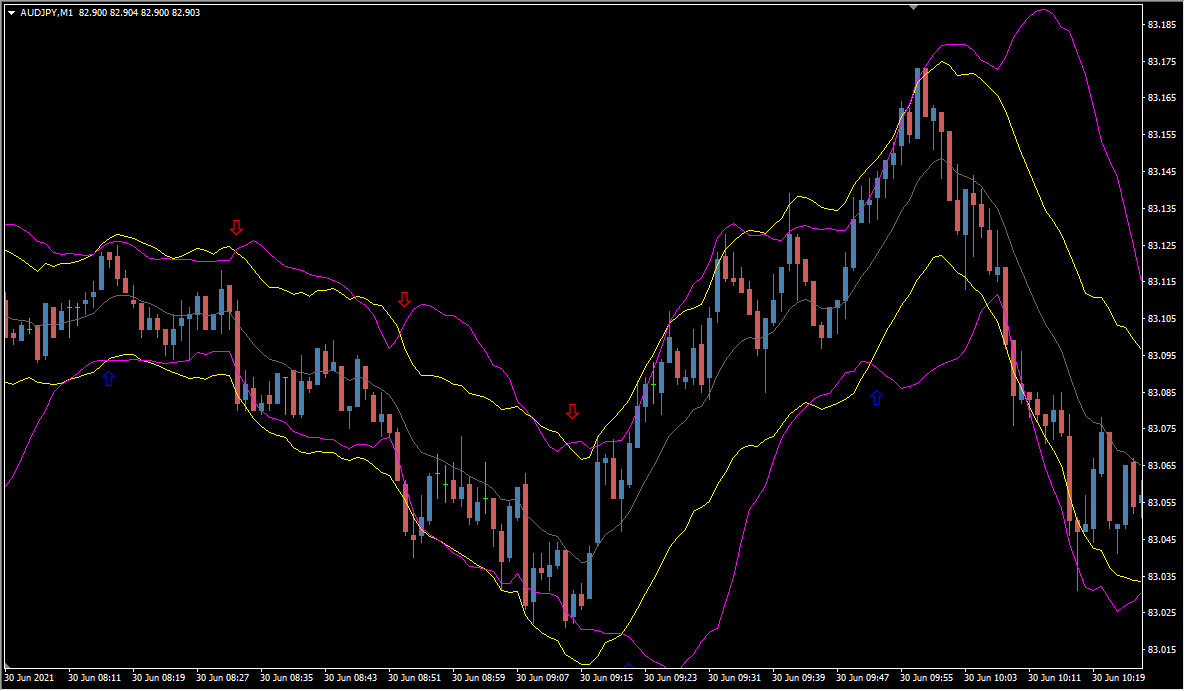Image resolution: width=1185 pixels, height=691 pixels.
Task: Click the AUDJPY,M1 symbol title
Action: 47,13
